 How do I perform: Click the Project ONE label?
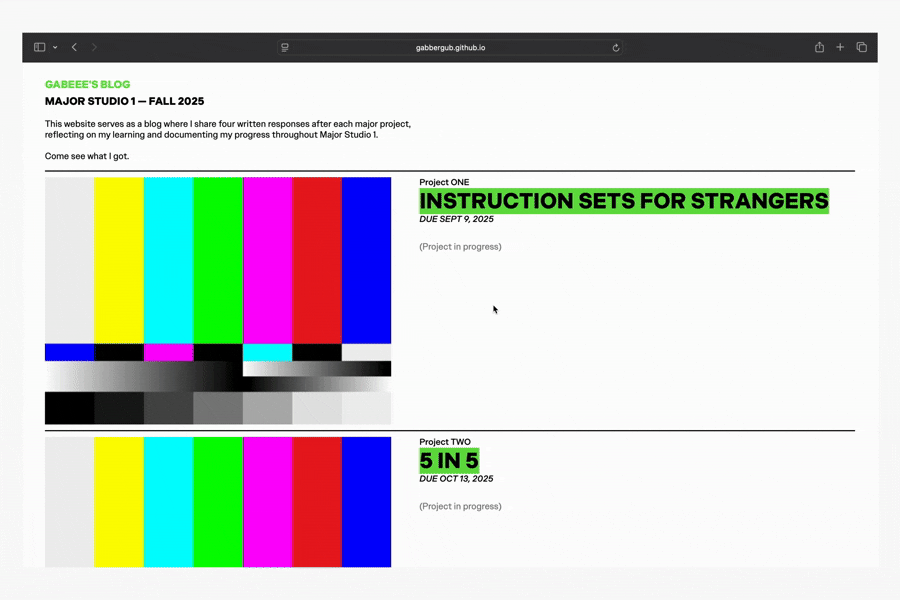pos(444,182)
